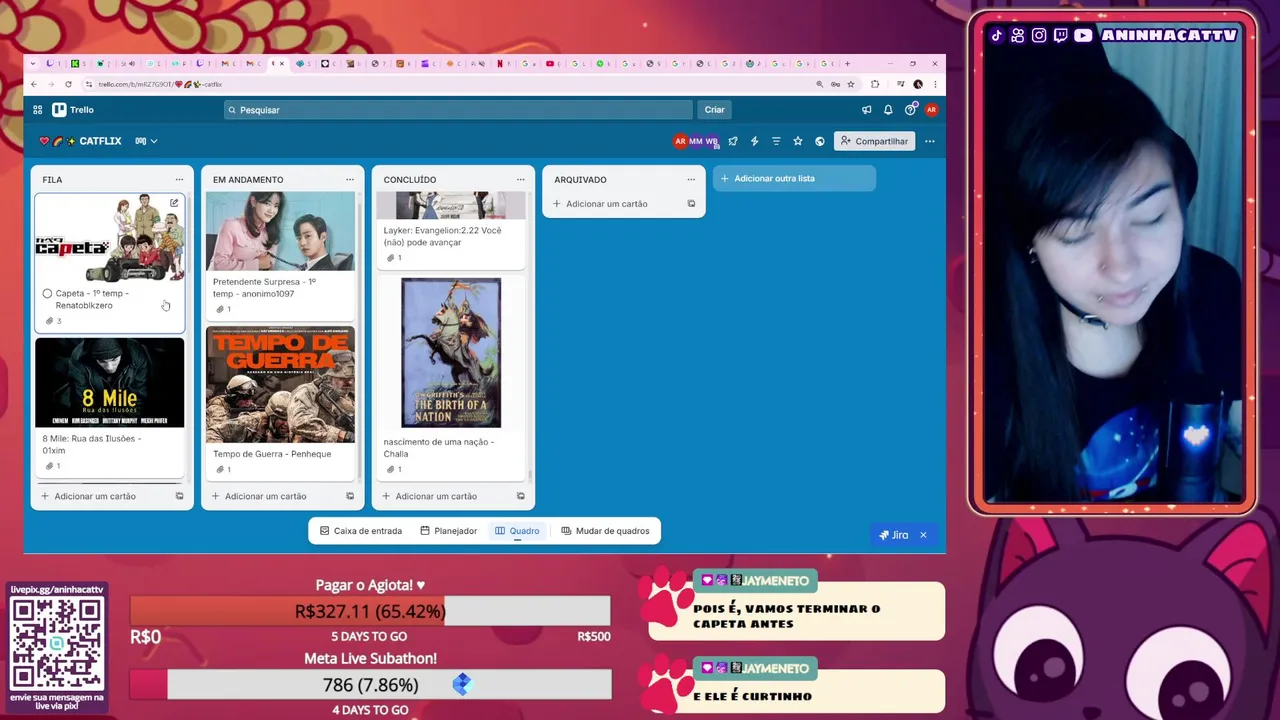Open Mudar de quadros switcher
The height and width of the screenshot is (720, 1280).
[x=606, y=531]
